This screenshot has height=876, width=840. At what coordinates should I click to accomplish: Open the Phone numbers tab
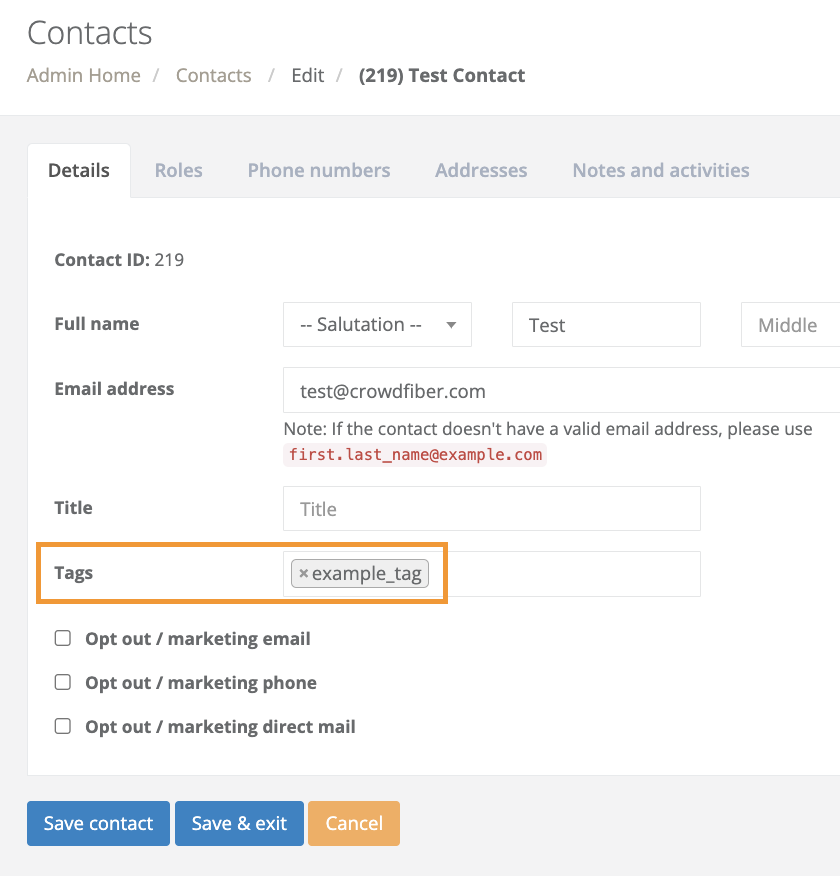point(319,170)
